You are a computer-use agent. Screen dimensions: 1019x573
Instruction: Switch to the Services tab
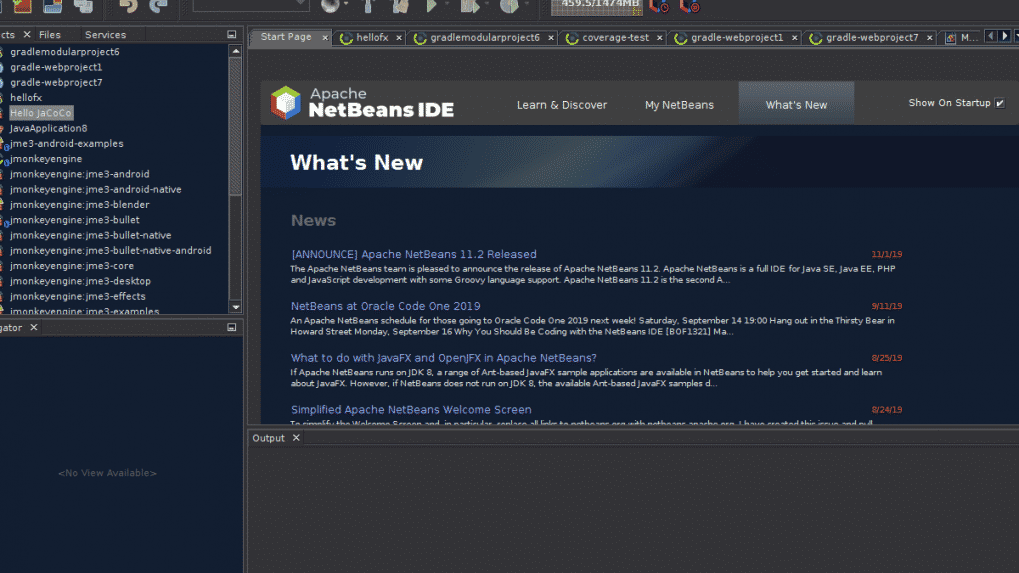[x=105, y=34]
